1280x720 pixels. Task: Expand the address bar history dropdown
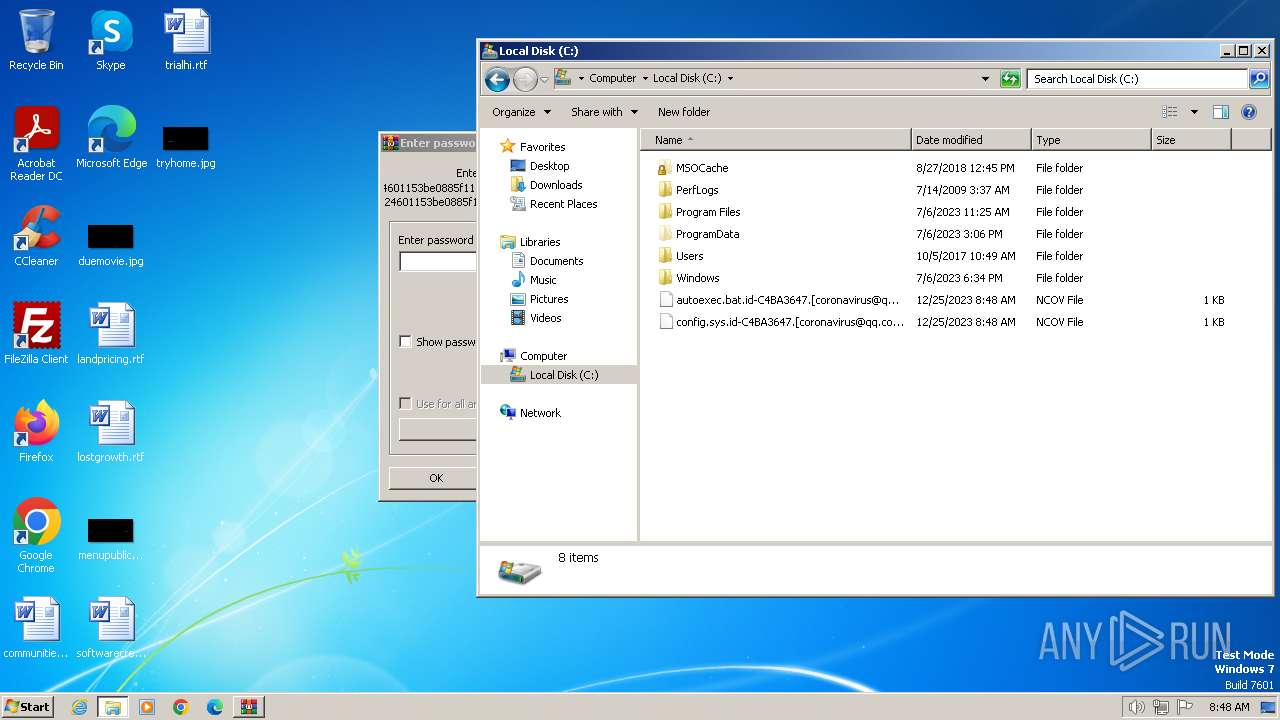[x=985, y=79]
